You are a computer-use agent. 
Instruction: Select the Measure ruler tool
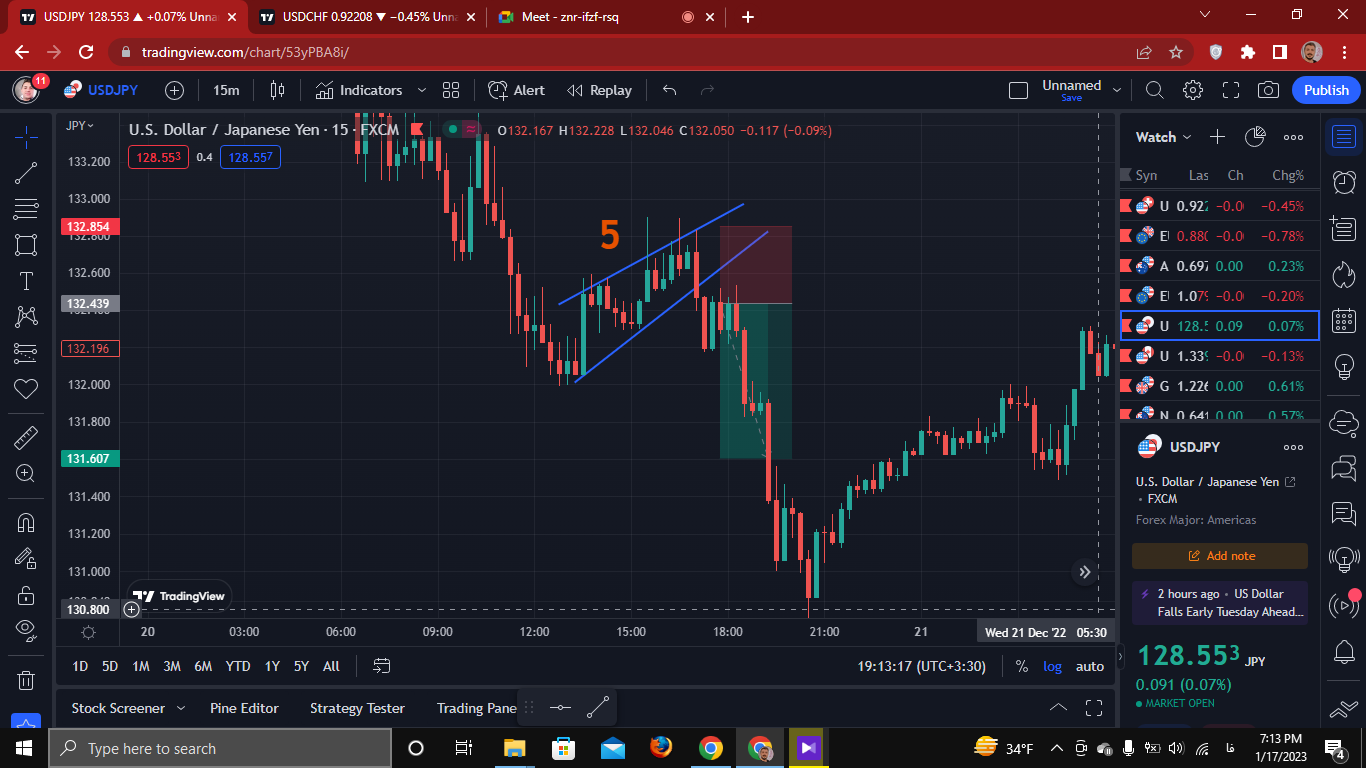(26, 437)
